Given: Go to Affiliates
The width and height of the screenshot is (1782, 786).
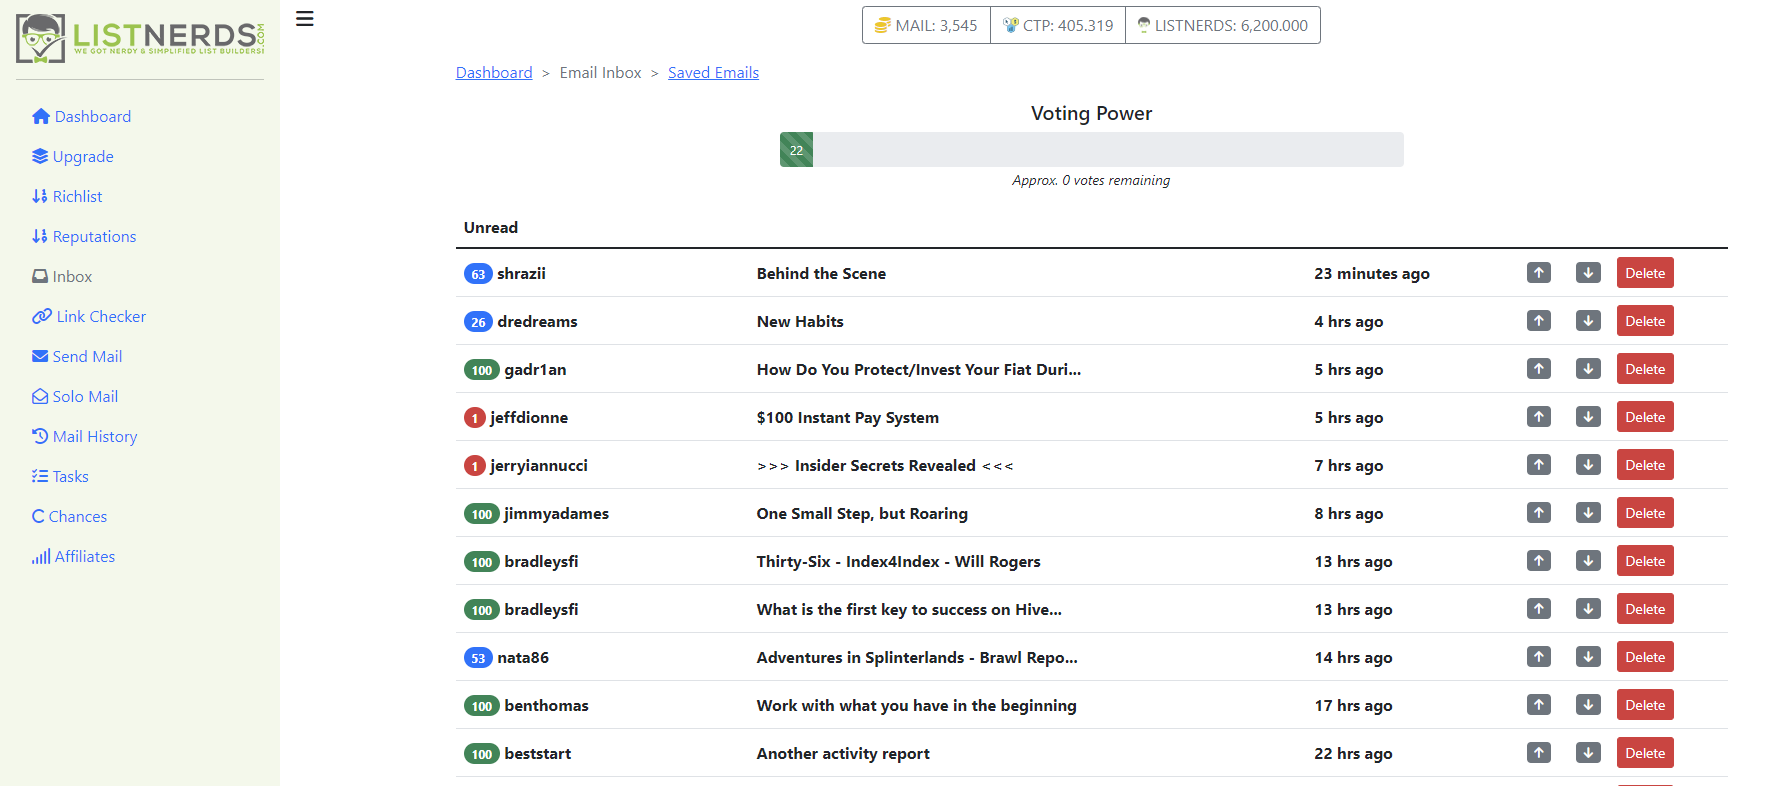Looking at the screenshot, I should [x=73, y=556].
